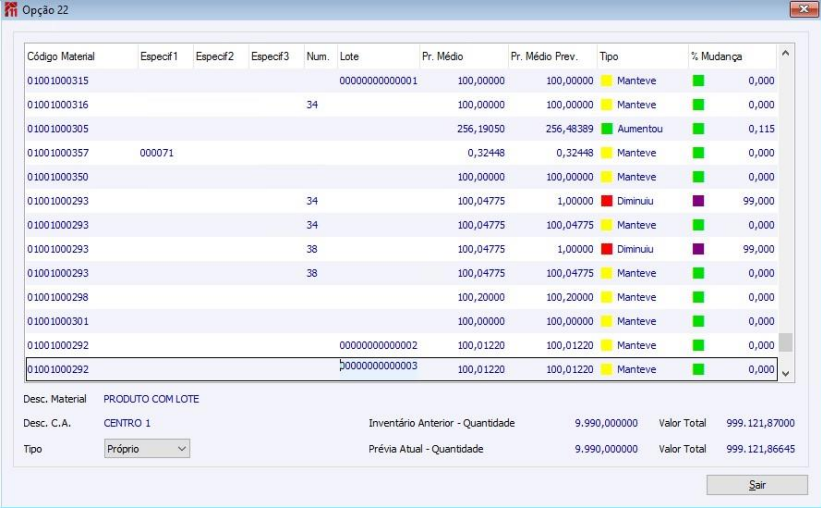Select material code 01001000301
821x508 pixels.
[58, 322]
